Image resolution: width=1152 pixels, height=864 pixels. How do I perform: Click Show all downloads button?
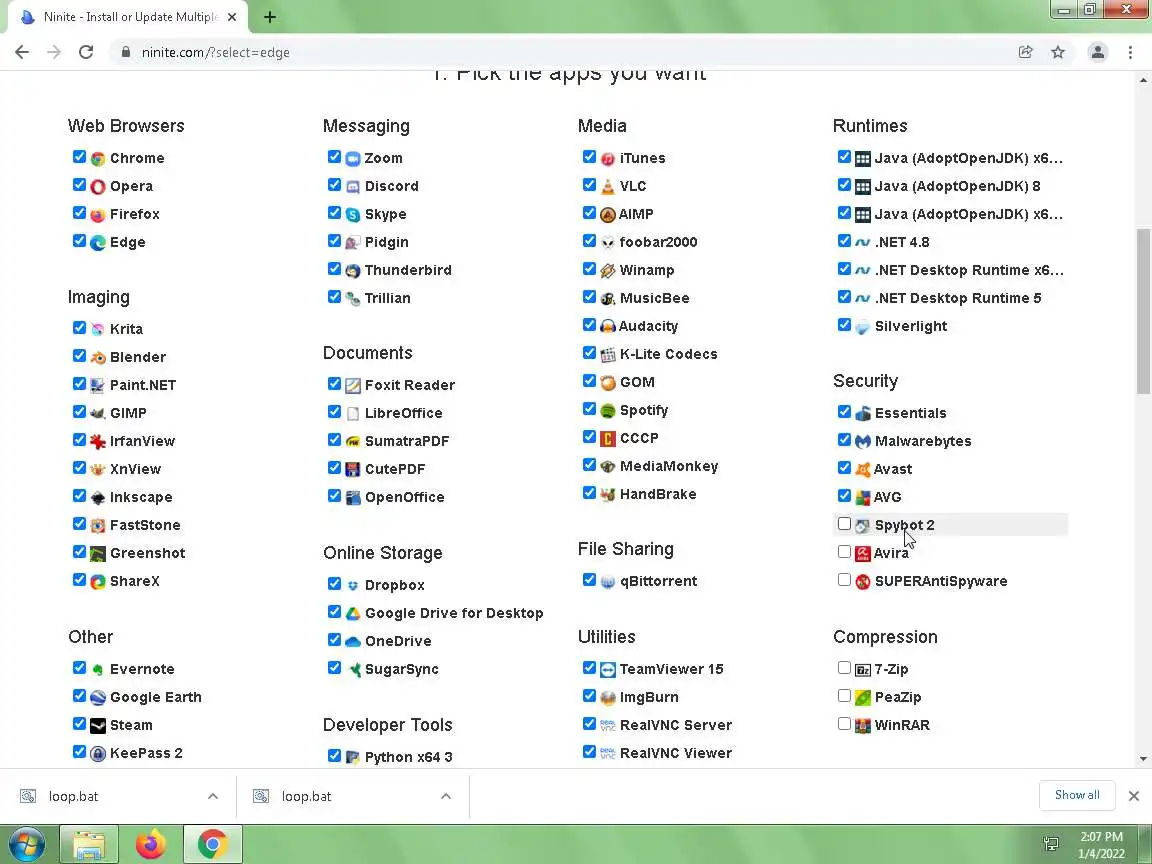pyautogui.click(x=1077, y=796)
